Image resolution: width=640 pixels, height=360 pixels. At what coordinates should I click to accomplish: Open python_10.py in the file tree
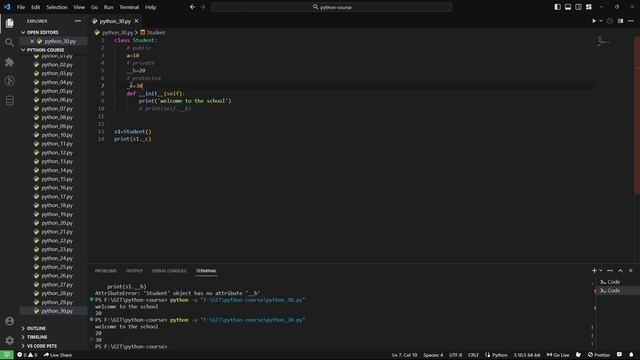point(57,135)
